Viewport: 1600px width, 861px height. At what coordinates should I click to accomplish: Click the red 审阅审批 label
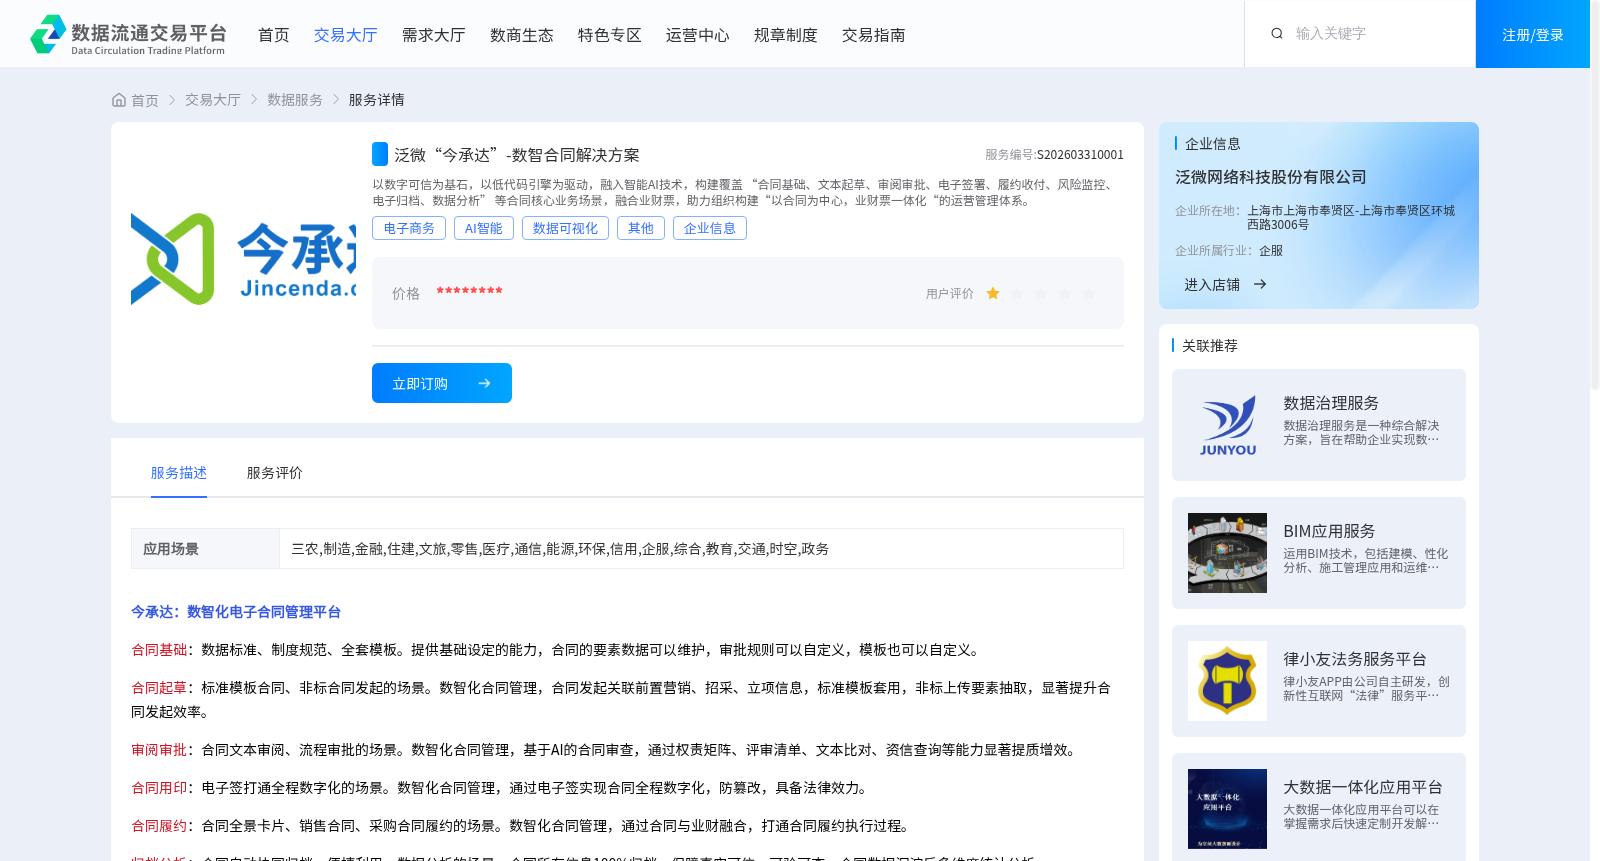pyautogui.click(x=159, y=750)
